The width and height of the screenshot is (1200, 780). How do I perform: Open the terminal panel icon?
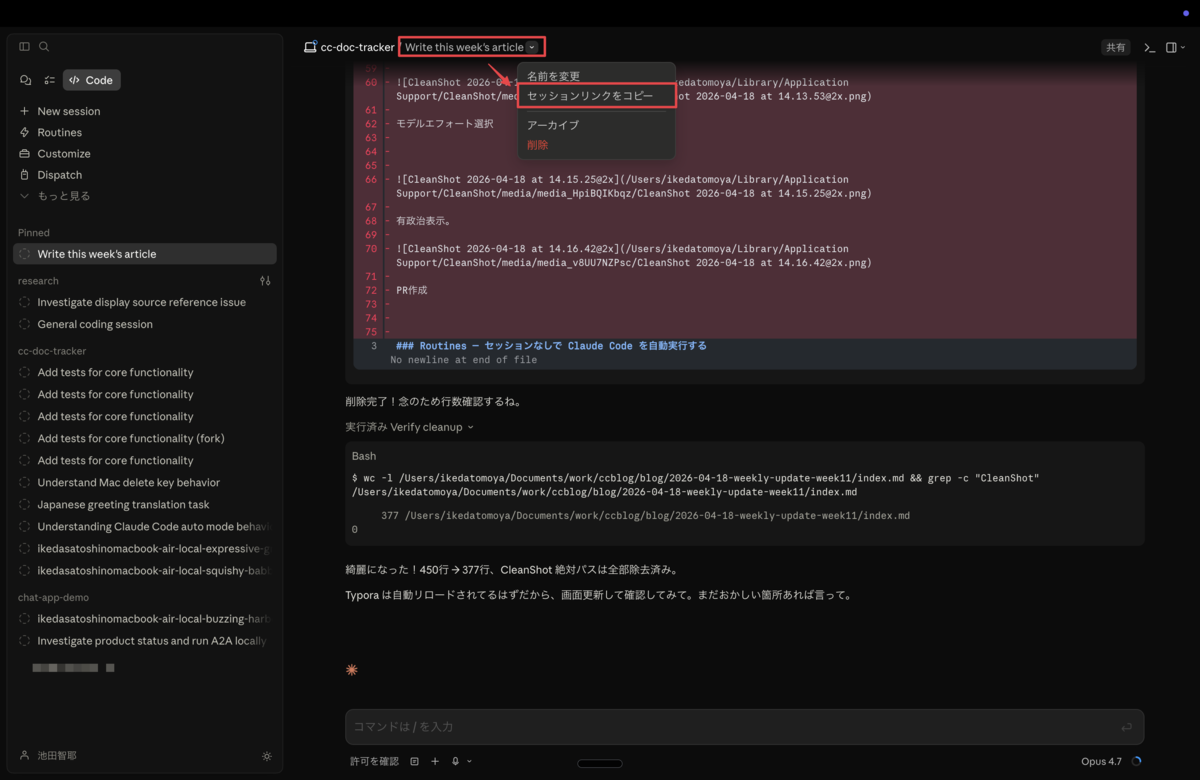(x=1150, y=47)
